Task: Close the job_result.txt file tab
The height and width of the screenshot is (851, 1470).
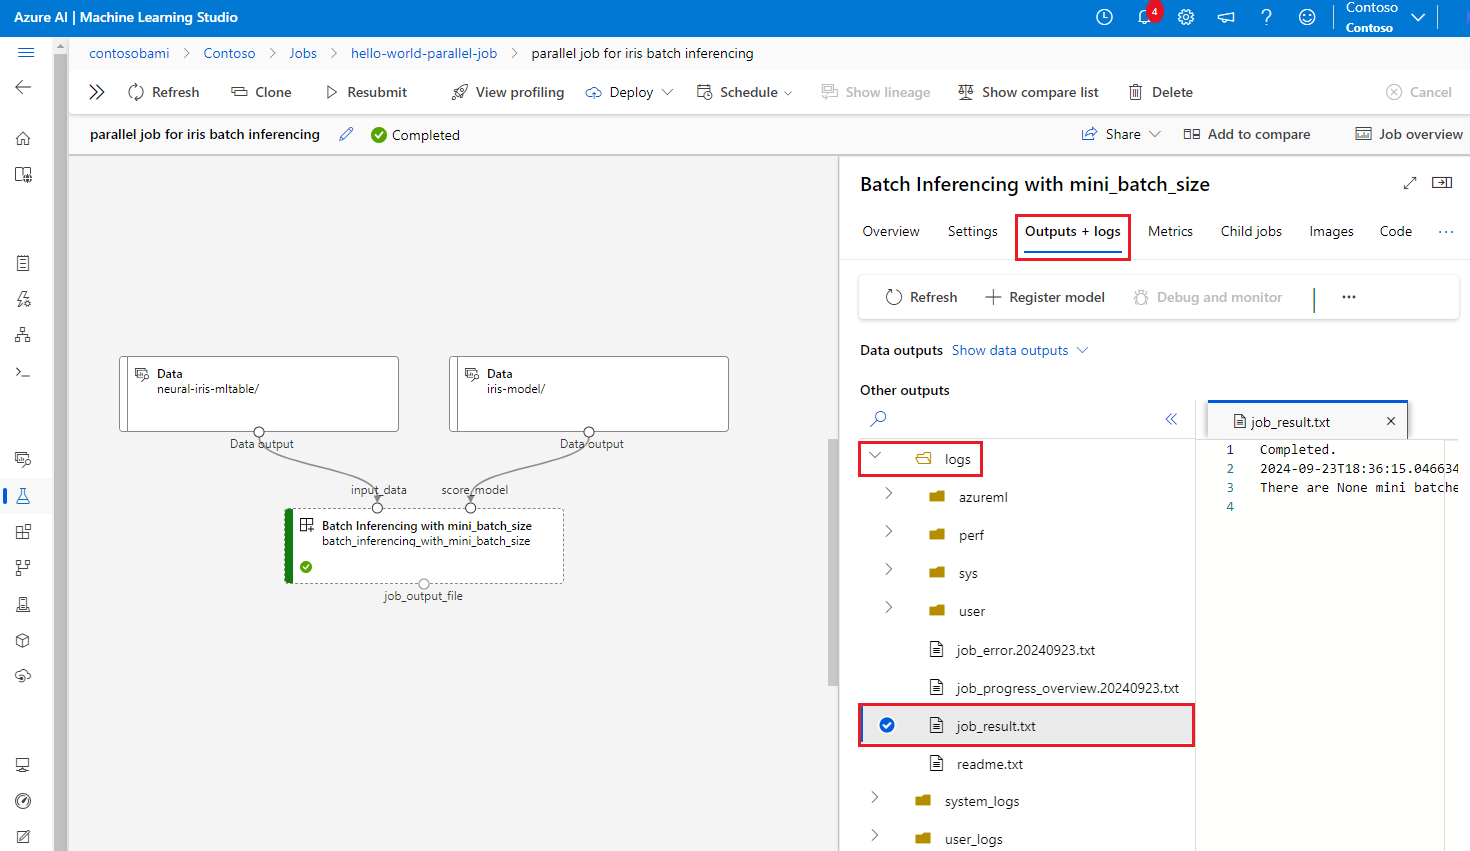Action: click(1390, 421)
